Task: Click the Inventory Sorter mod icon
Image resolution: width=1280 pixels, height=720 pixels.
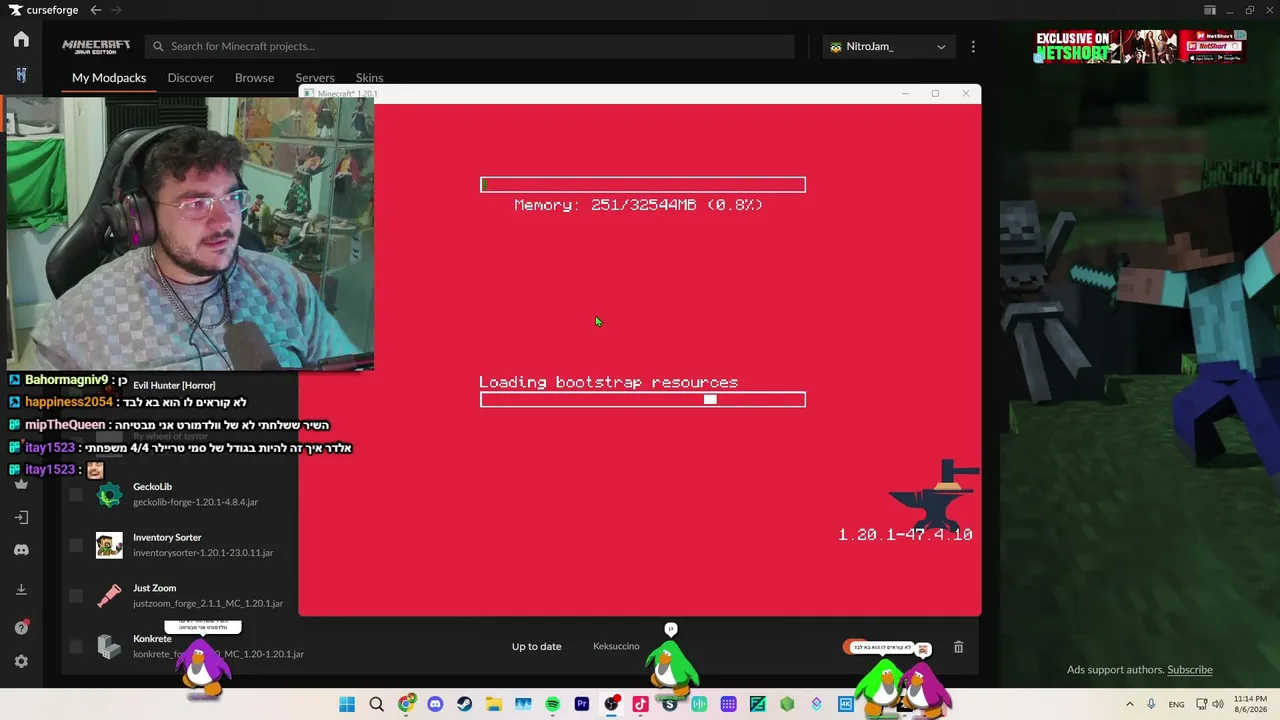Action: 109,545
